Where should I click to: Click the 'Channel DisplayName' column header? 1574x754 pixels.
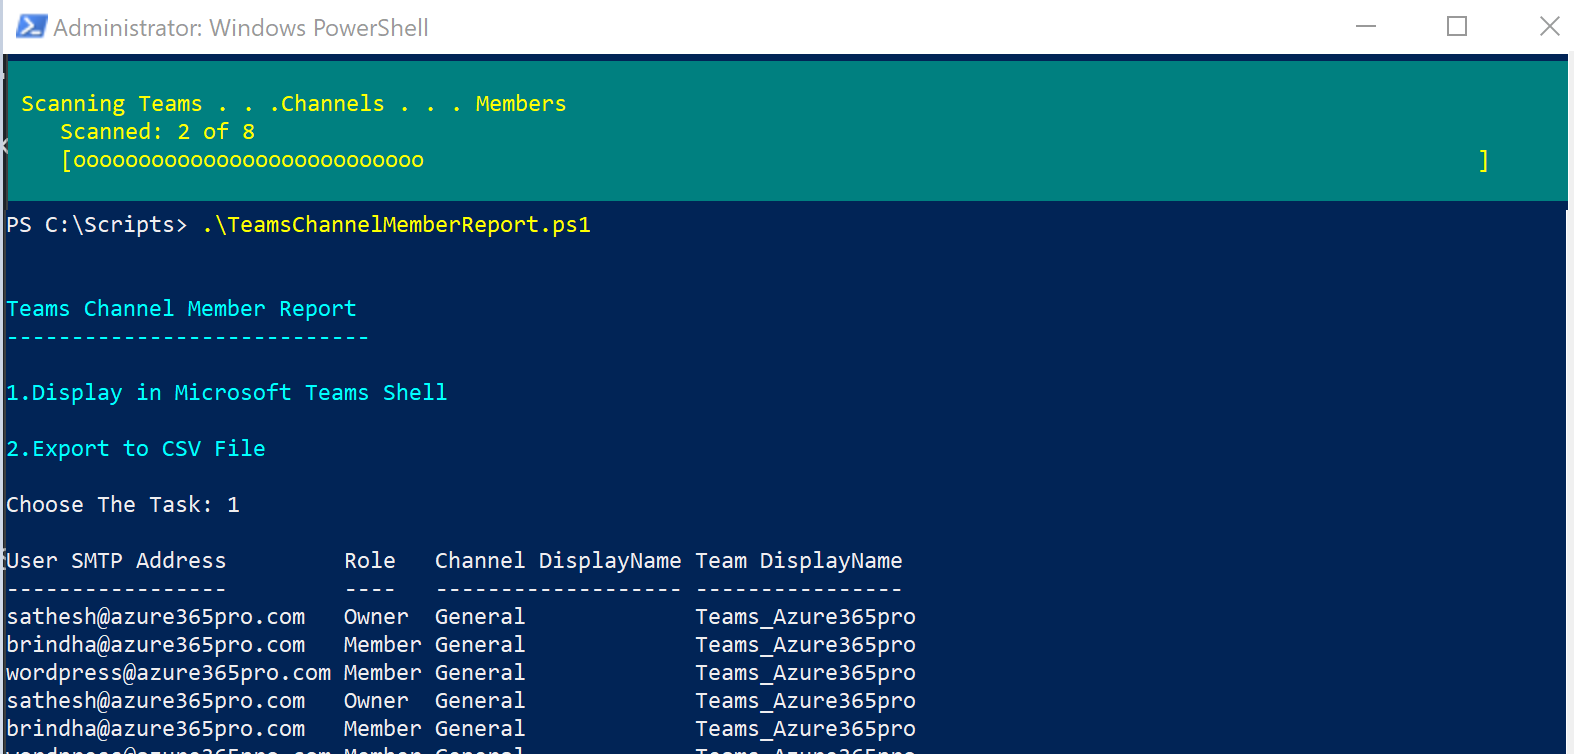click(558, 561)
